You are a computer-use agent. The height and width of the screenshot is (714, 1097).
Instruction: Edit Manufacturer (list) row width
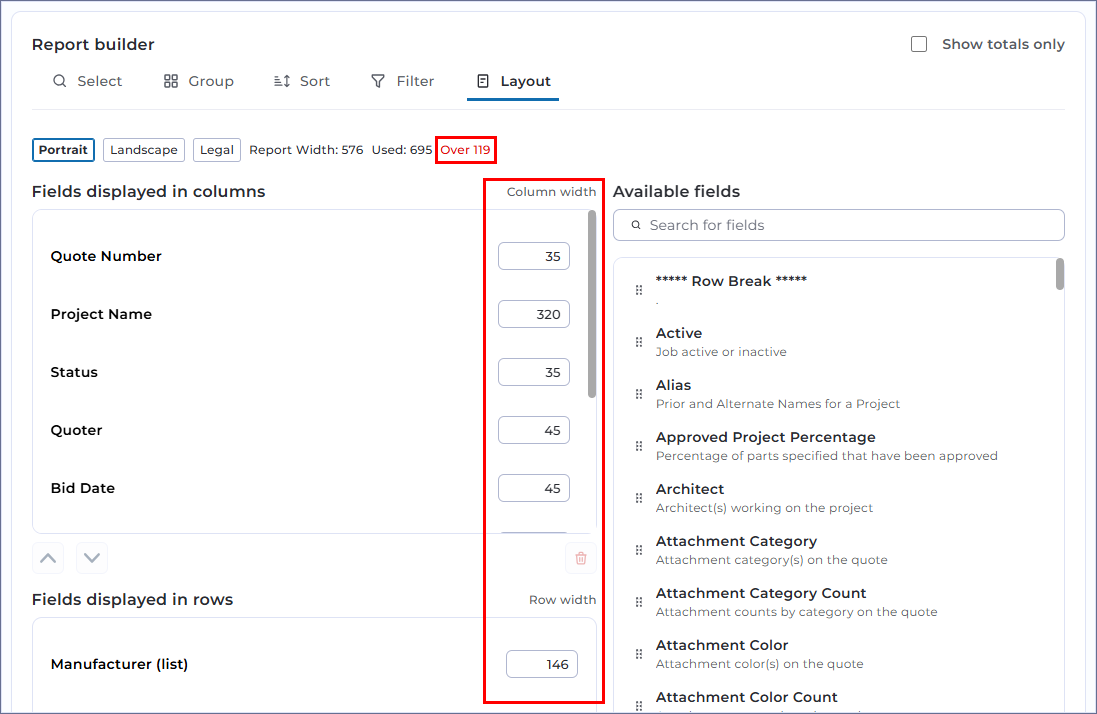[x=542, y=664]
